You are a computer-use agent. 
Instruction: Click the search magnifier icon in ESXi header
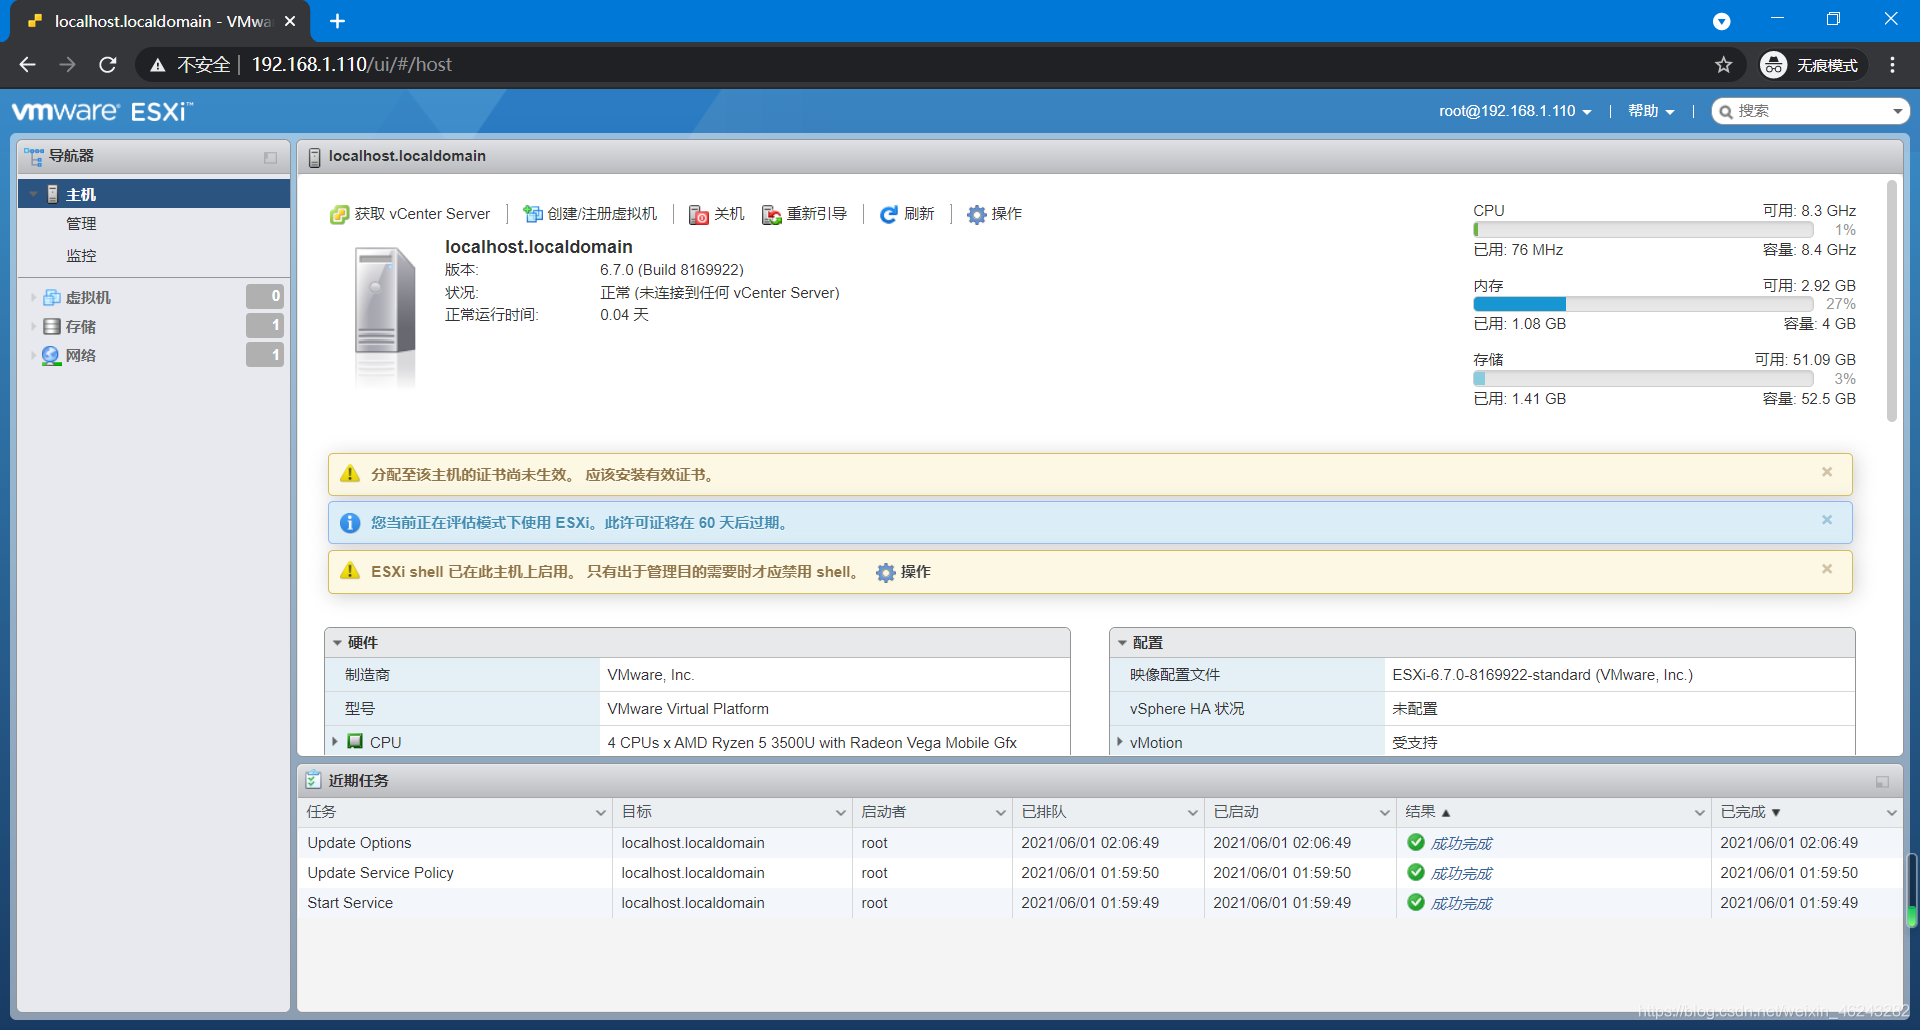click(1726, 111)
